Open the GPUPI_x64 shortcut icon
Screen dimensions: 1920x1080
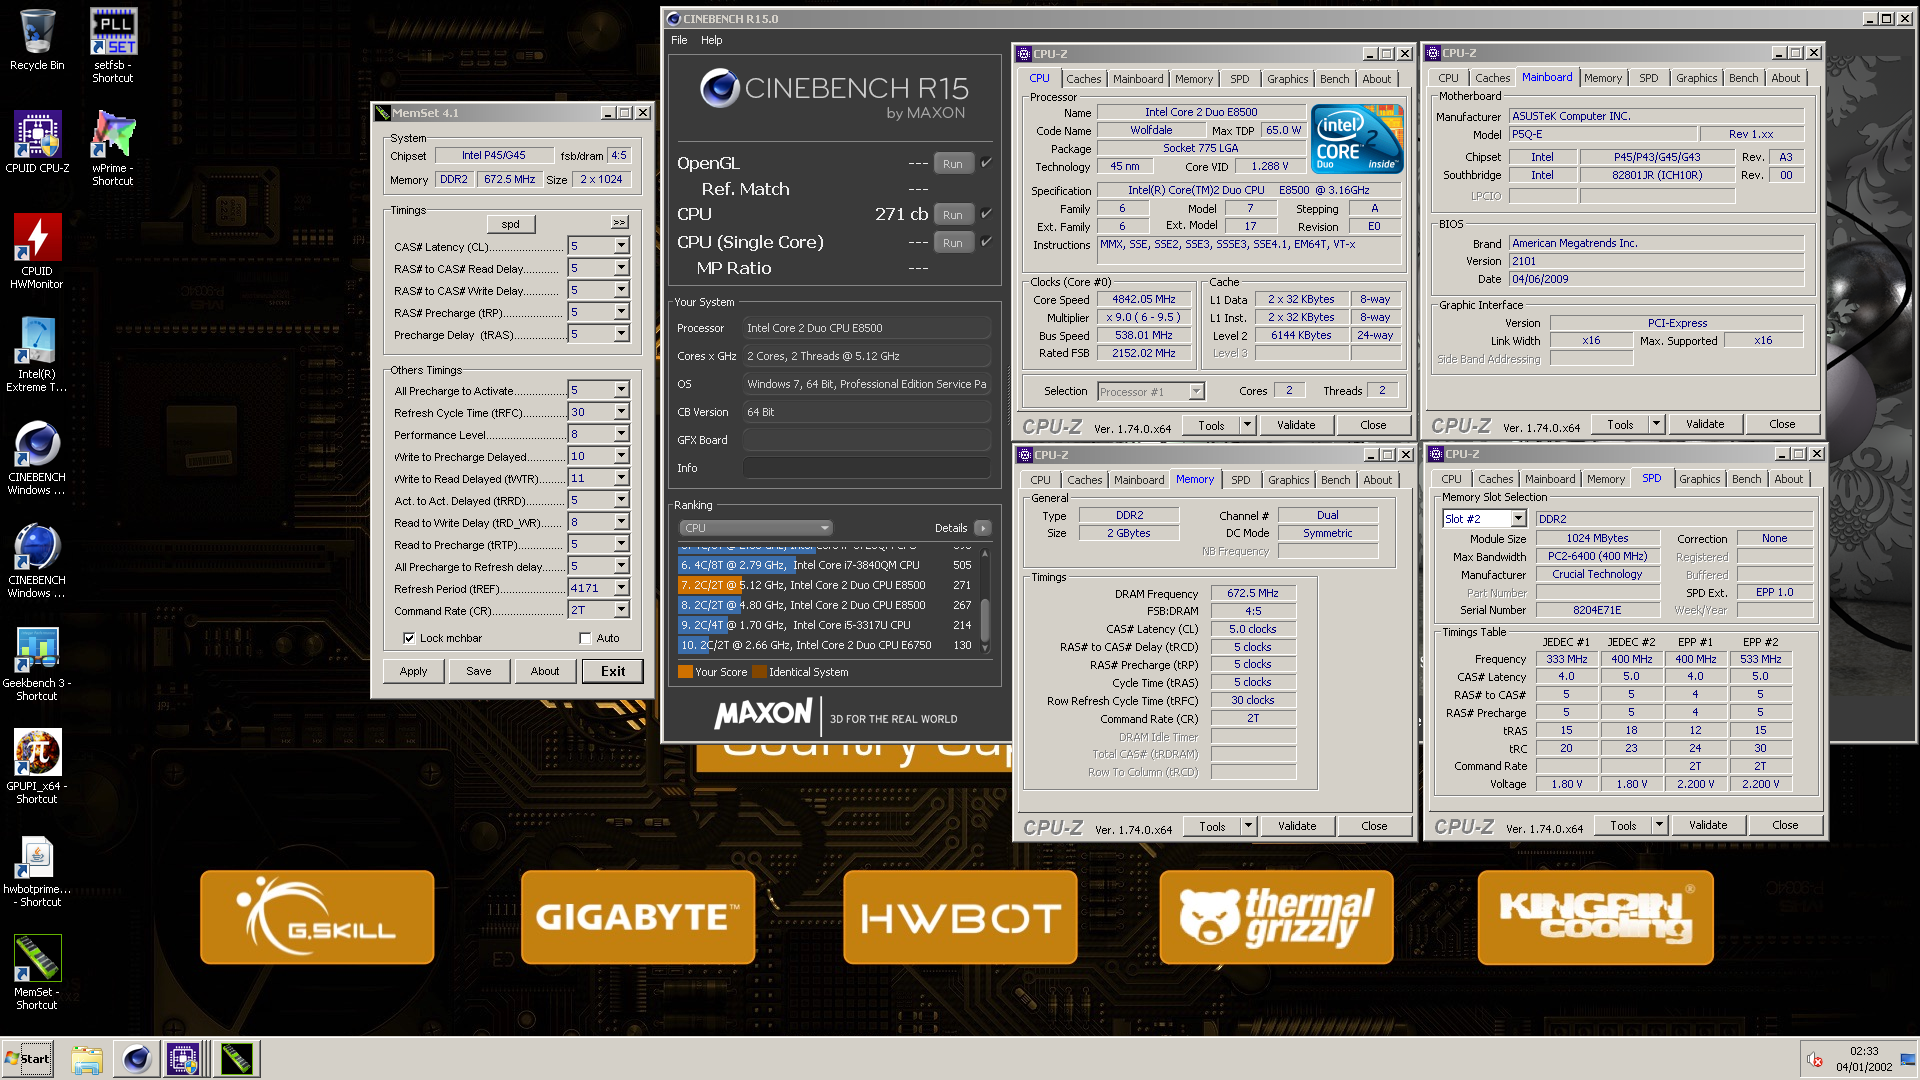point(37,767)
